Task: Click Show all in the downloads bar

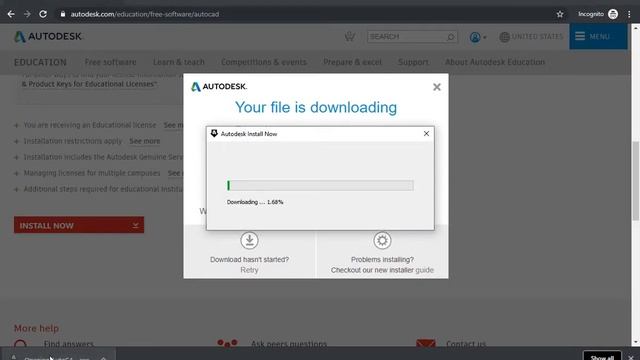Action: coord(602,356)
